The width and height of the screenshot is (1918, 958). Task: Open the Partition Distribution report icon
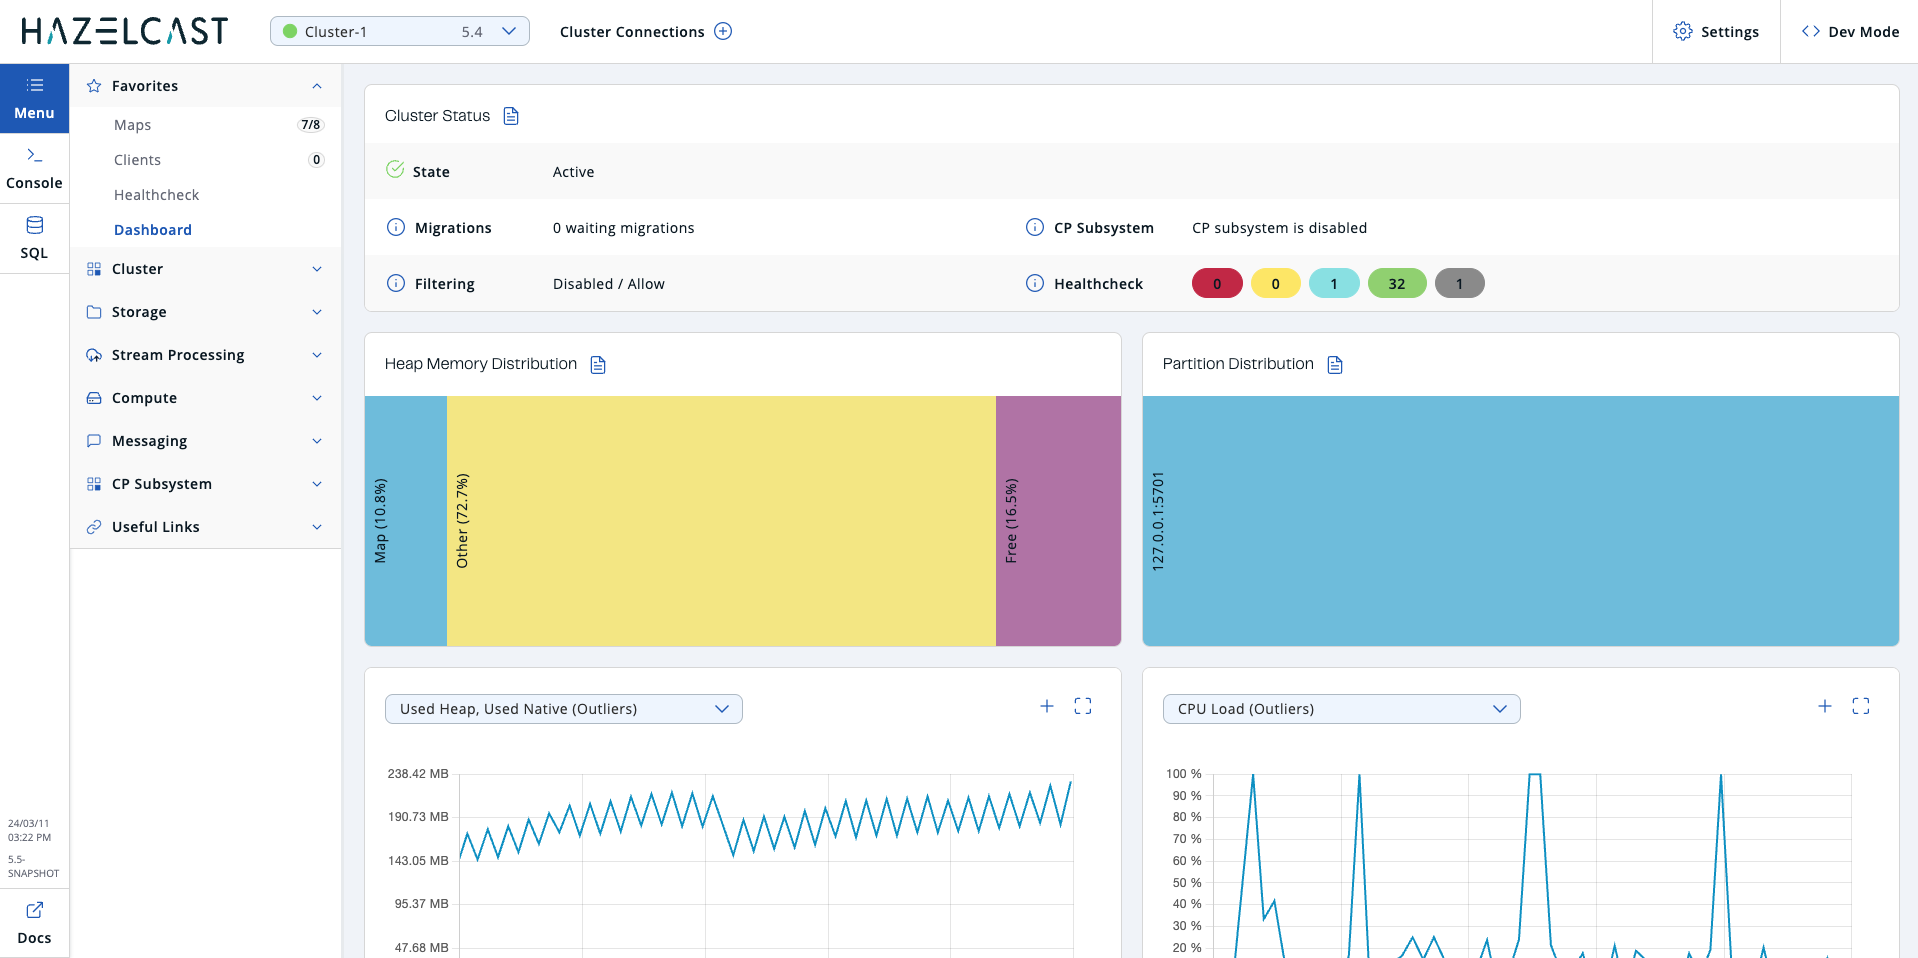click(1335, 365)
